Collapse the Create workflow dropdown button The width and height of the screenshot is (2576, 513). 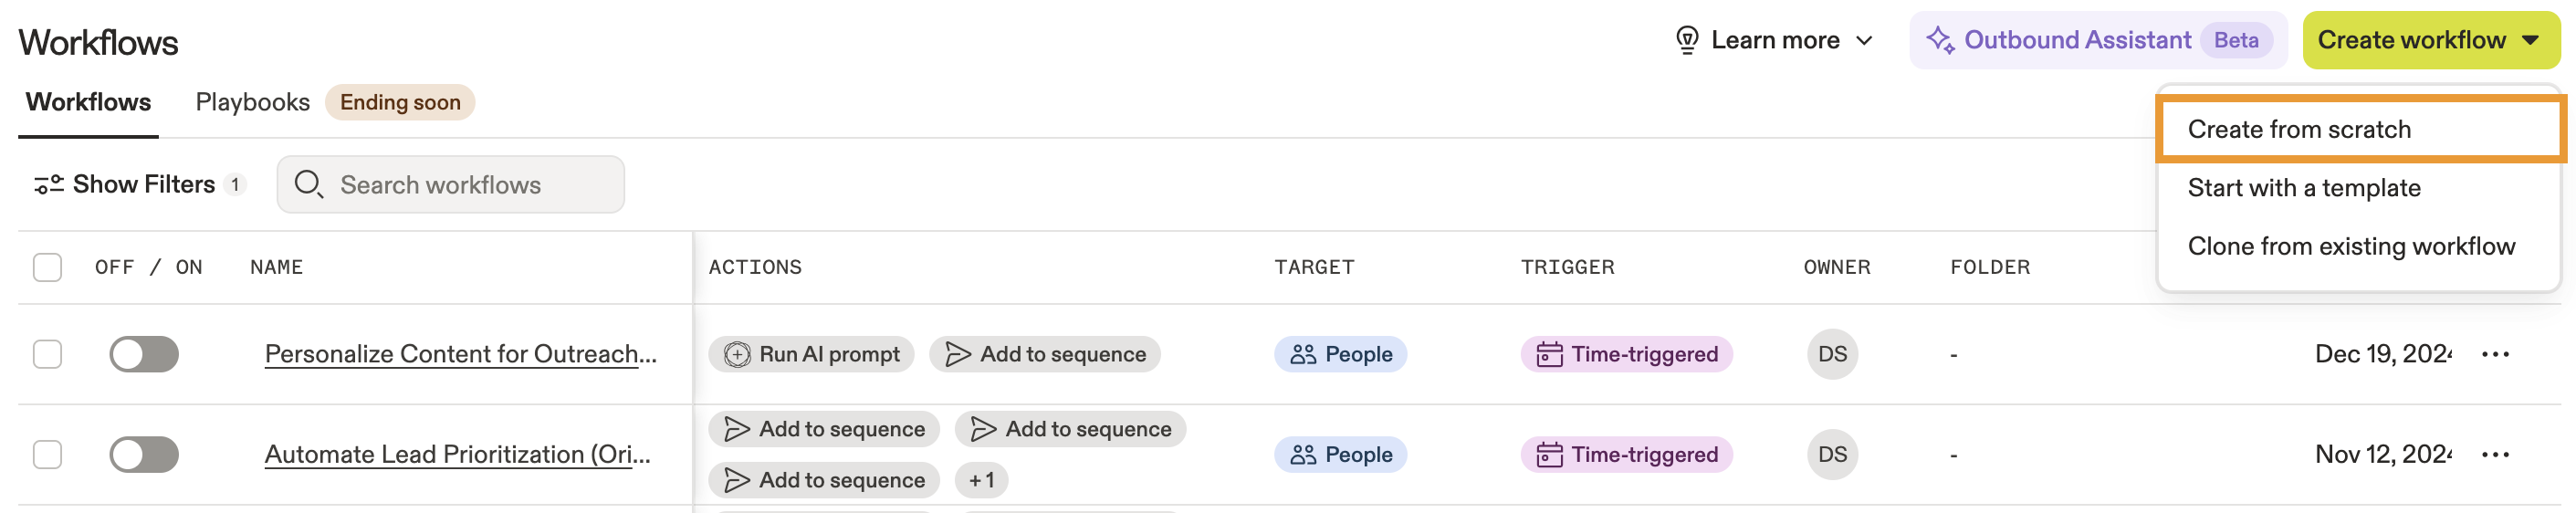2431,40
